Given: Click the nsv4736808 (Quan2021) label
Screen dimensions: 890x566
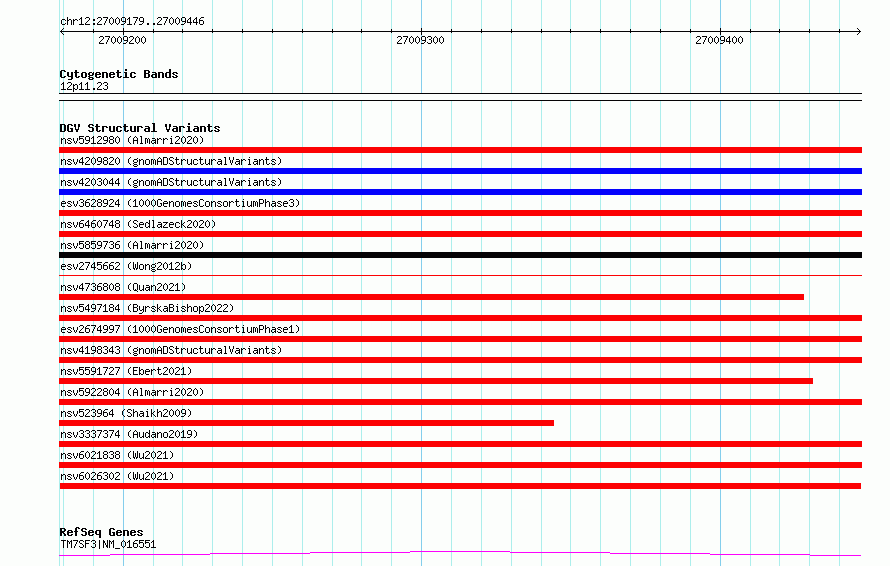Looking at the screenshot, I should click(x=123, y=287).
